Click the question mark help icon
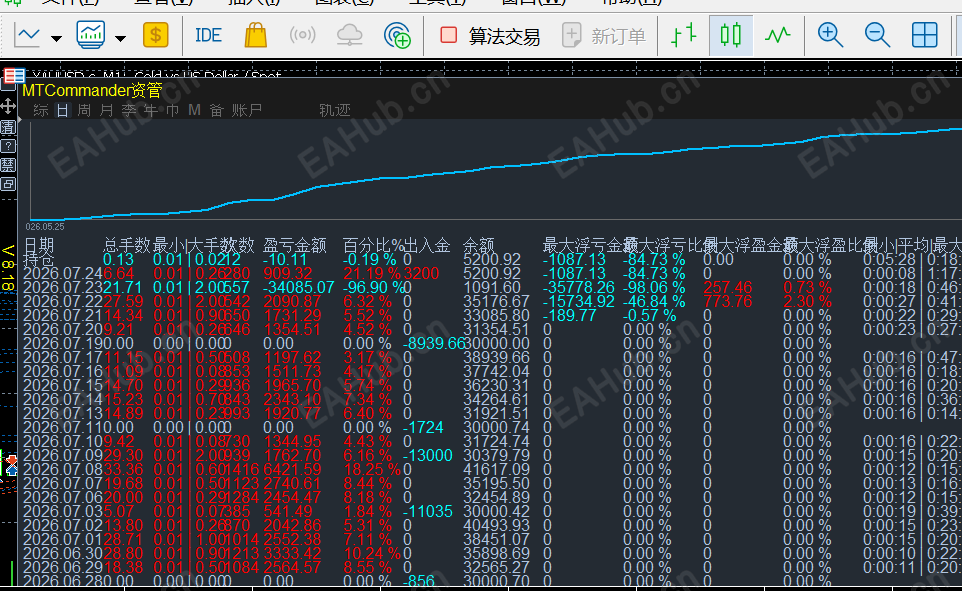Viewport: 962px width, 591px height. [8, 146]
